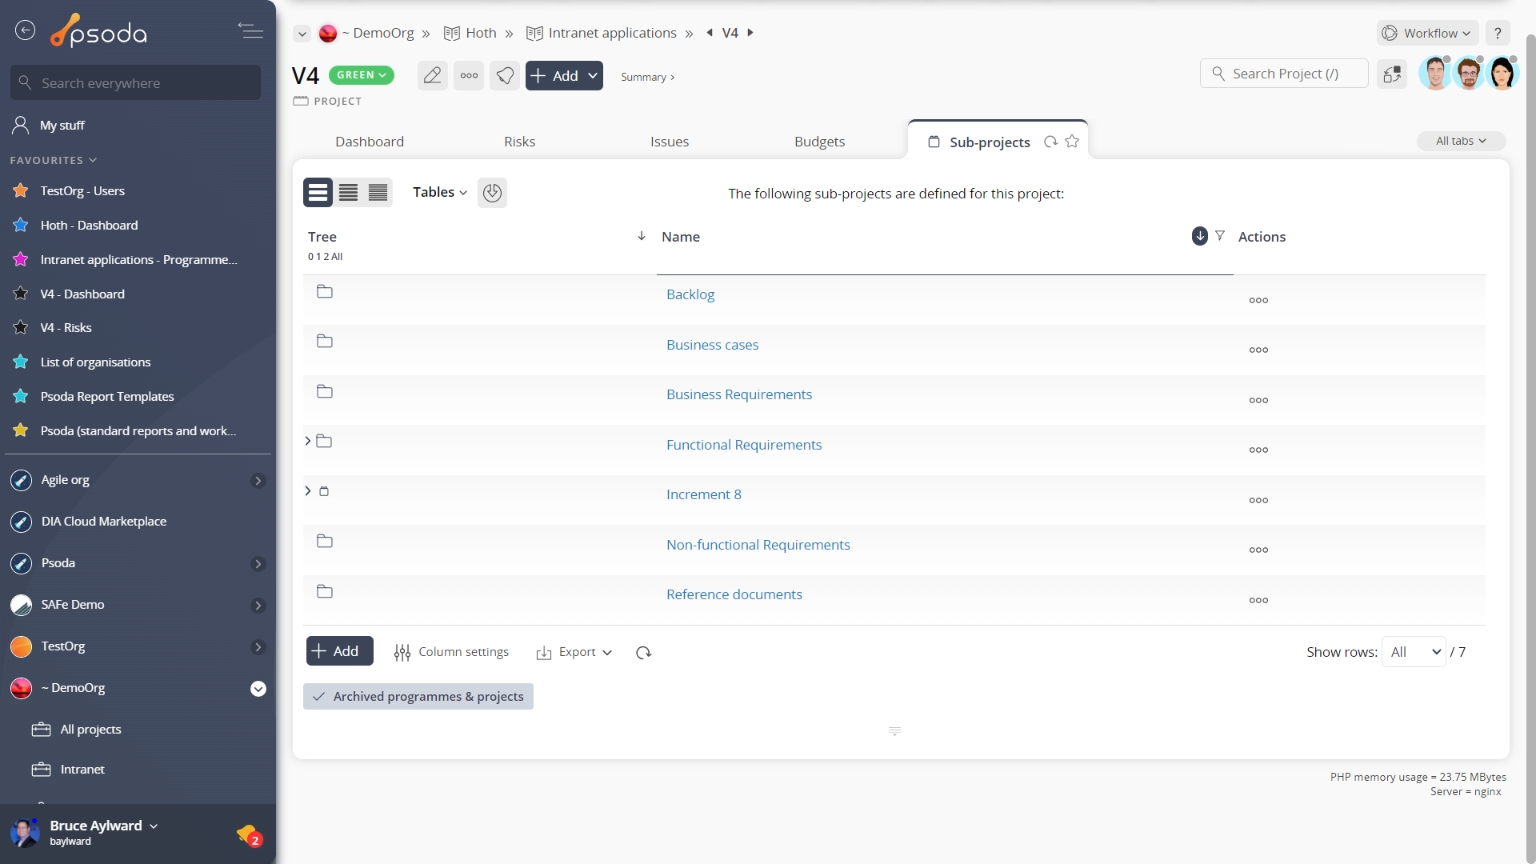Open the Business cases link

tap(712, 344)
